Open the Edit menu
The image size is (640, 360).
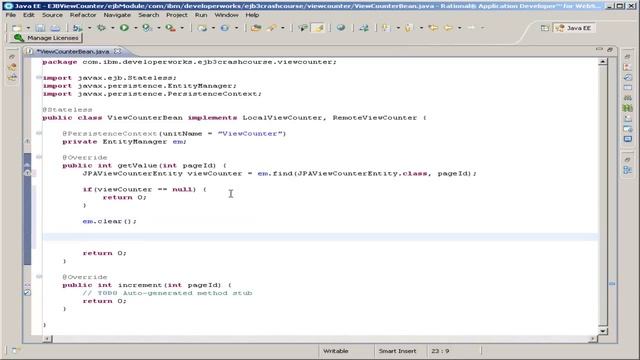29,15
